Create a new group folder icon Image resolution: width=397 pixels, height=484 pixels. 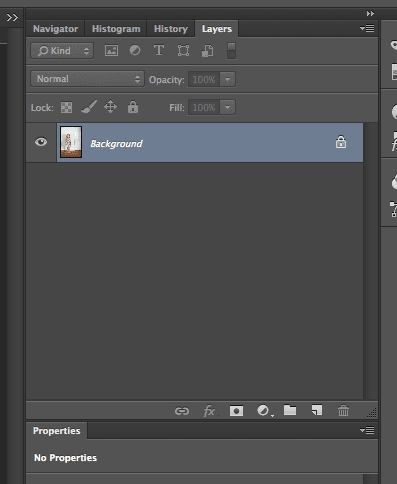(x=290, y=410)
